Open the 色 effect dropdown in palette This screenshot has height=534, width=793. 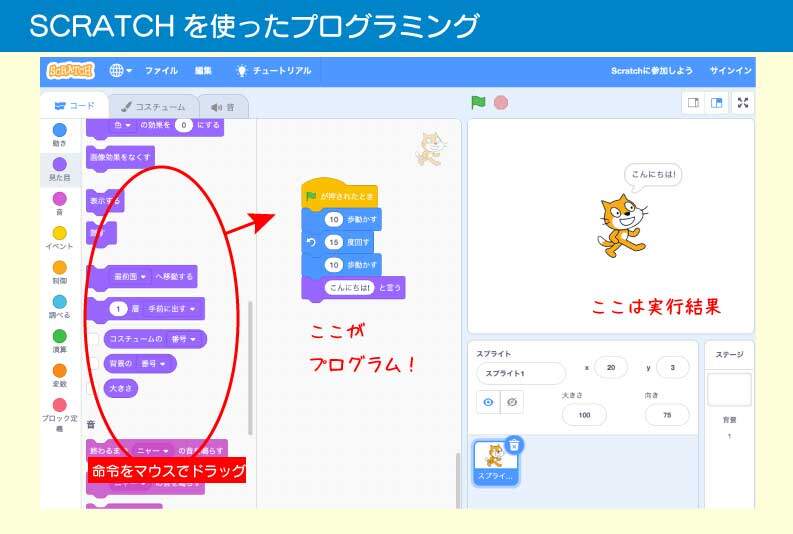[122, 125]
